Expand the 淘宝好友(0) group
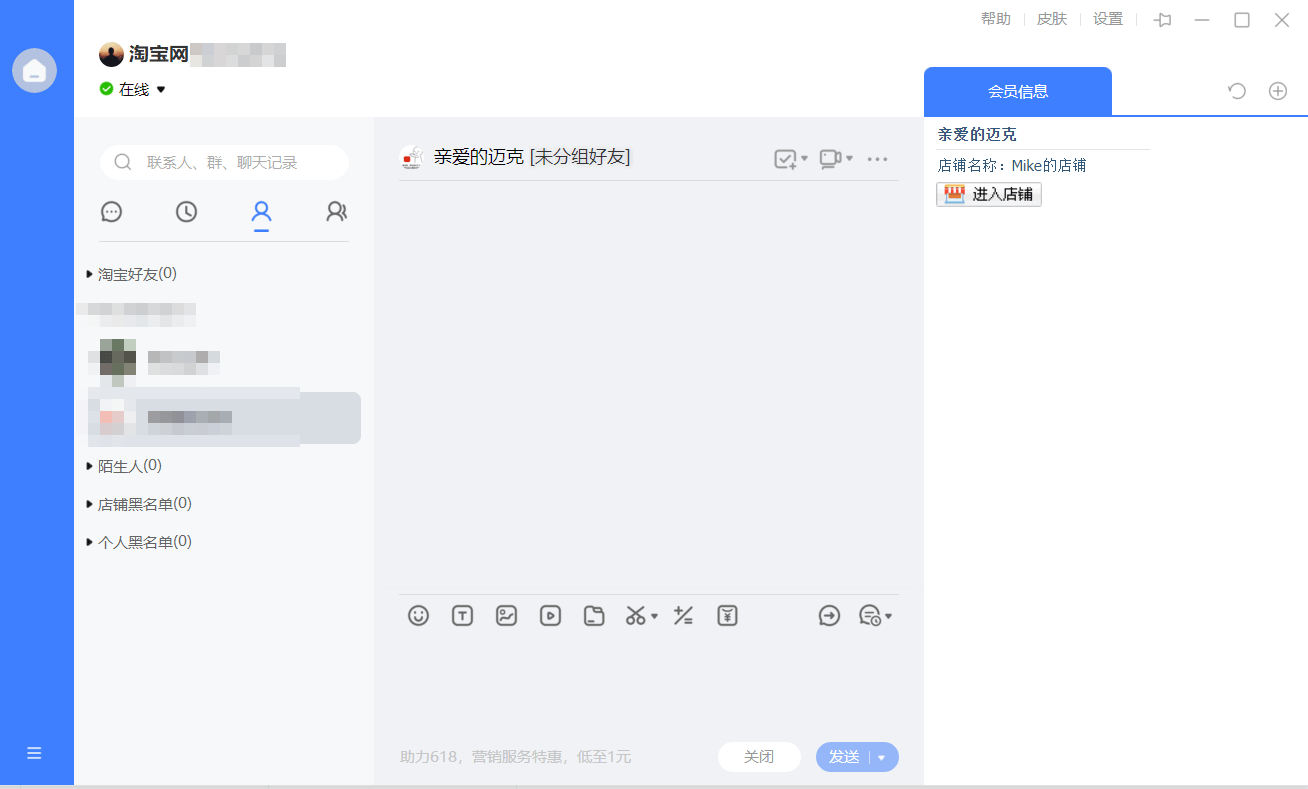1308x789 pixels. click(x=130, y=273)
